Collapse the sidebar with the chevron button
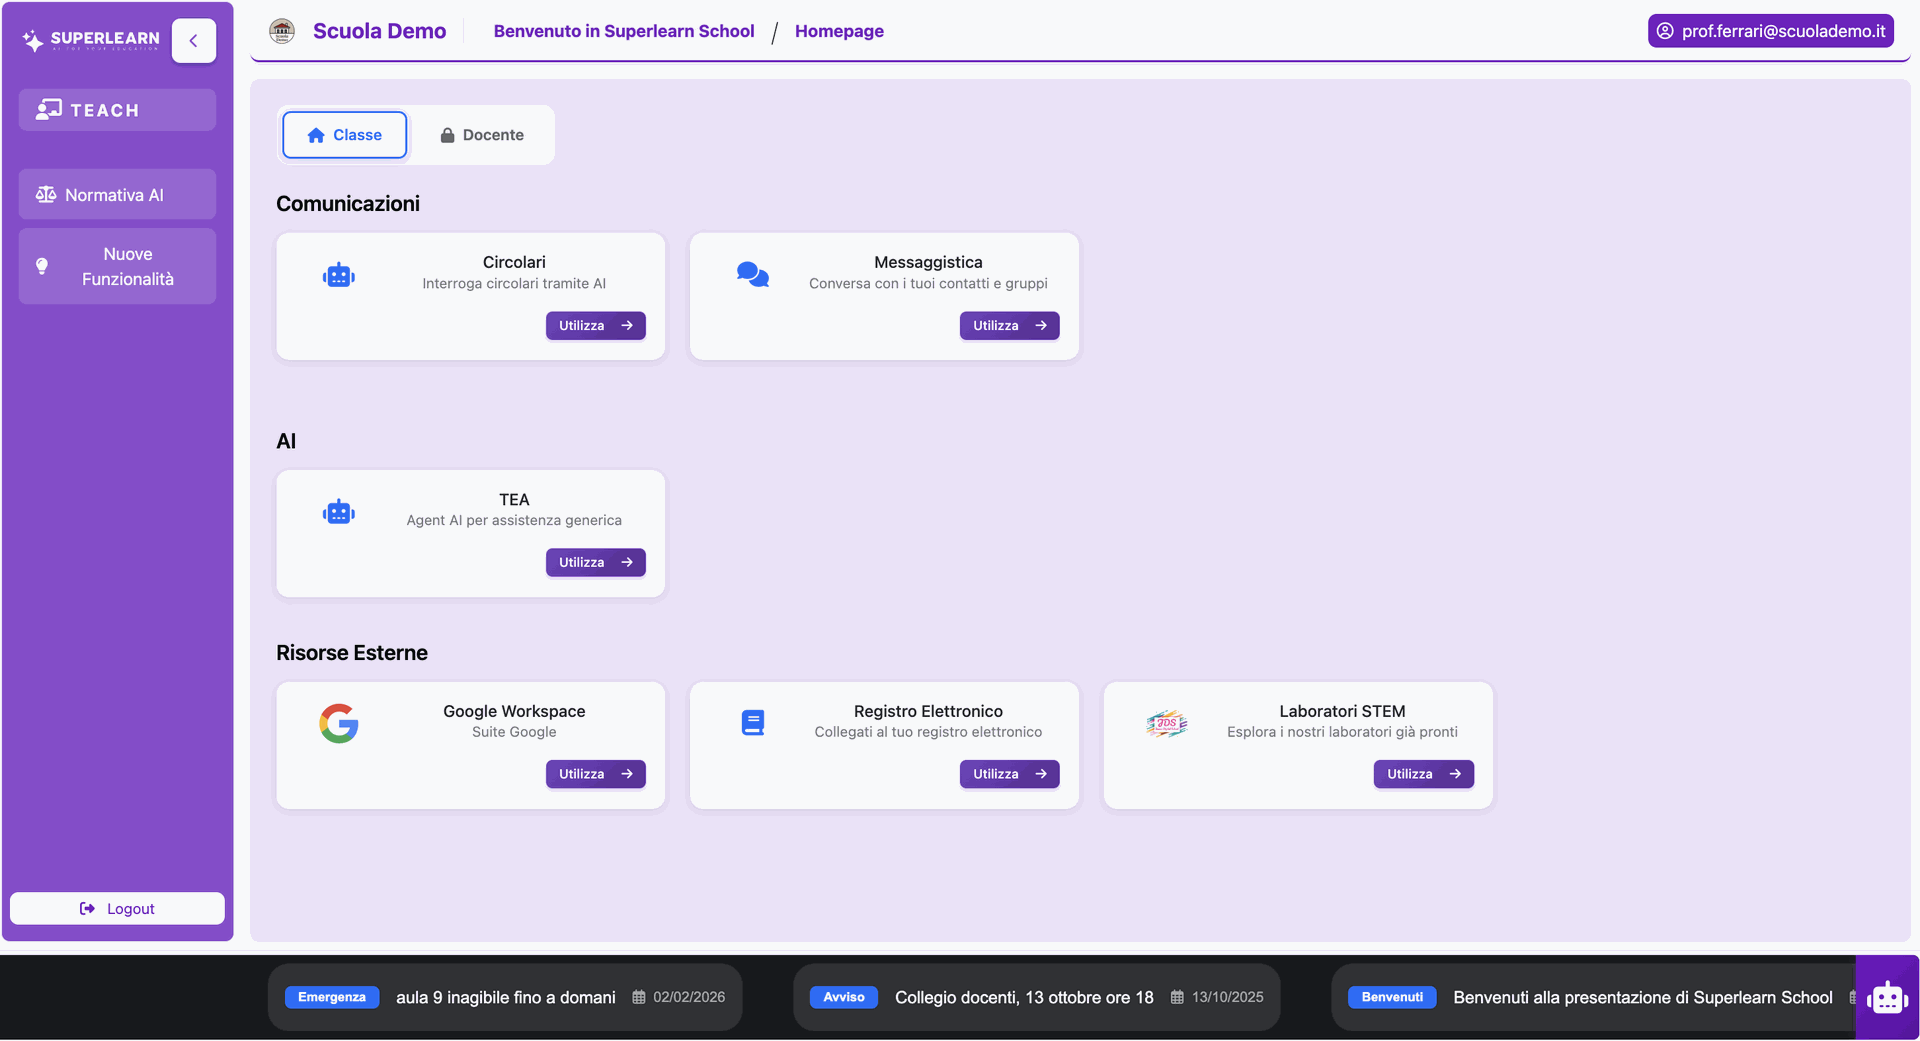The width and height of the screenshot is (1920, 1041). [193, 41]
